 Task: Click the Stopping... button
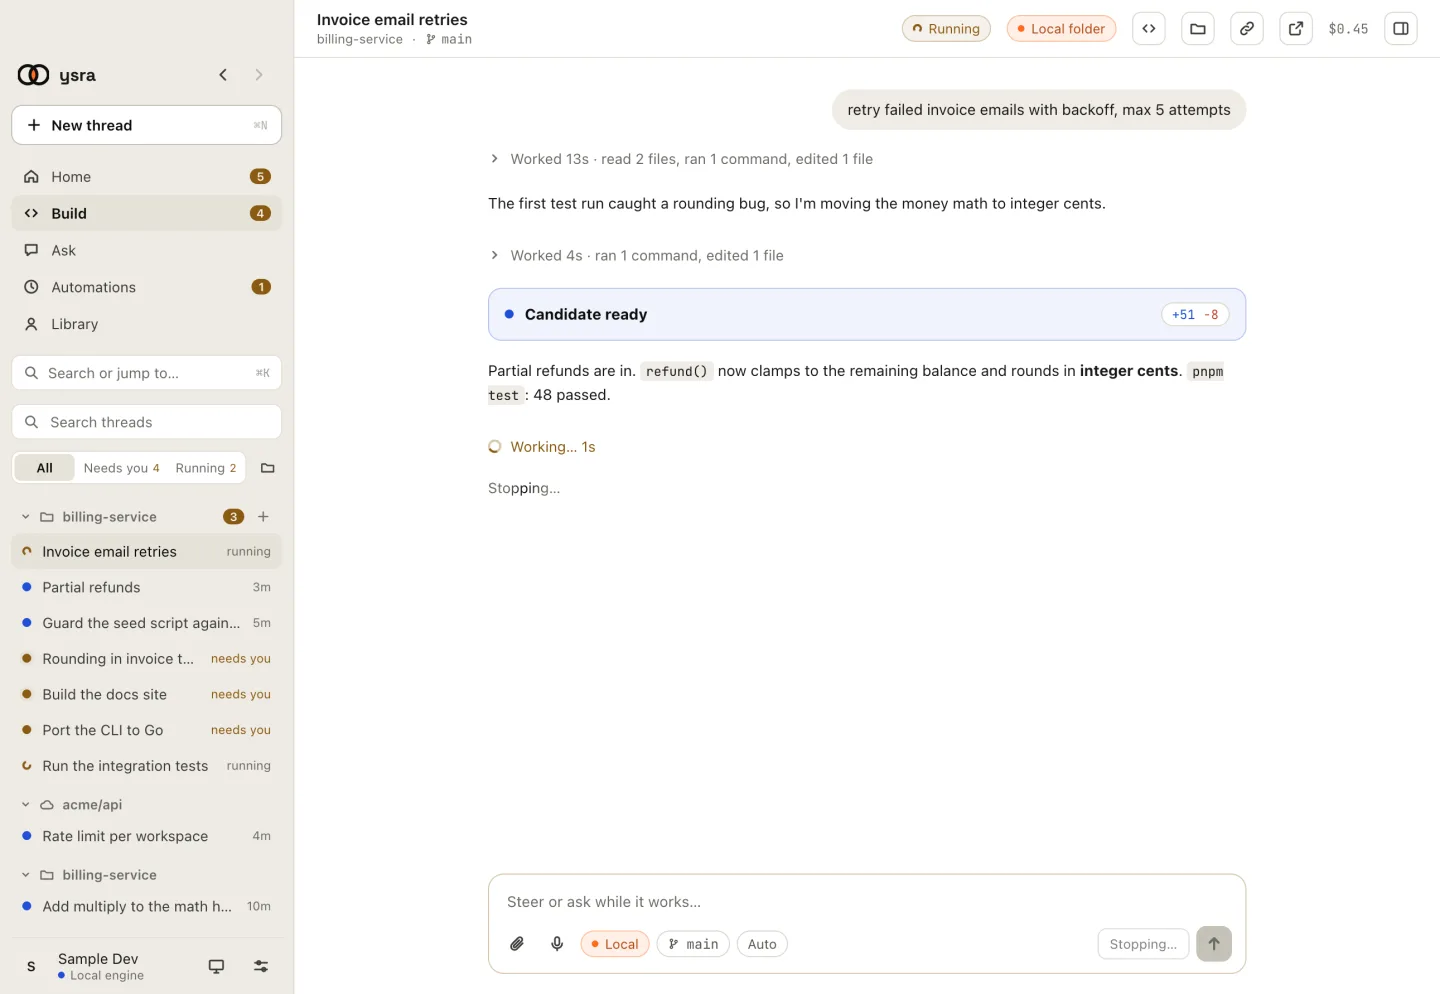[1143, 944]
